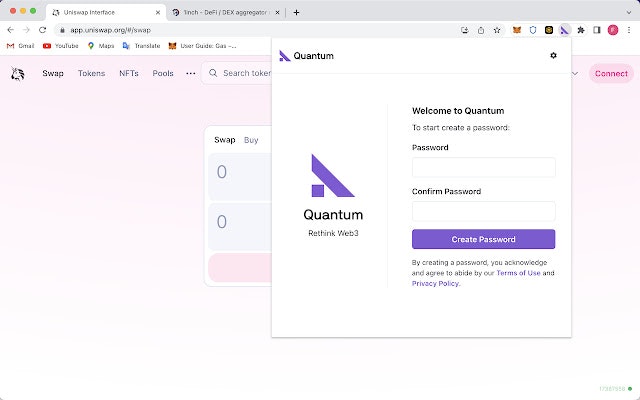
Task: Toggle the browser side panel icon
Action: point(597,30)
